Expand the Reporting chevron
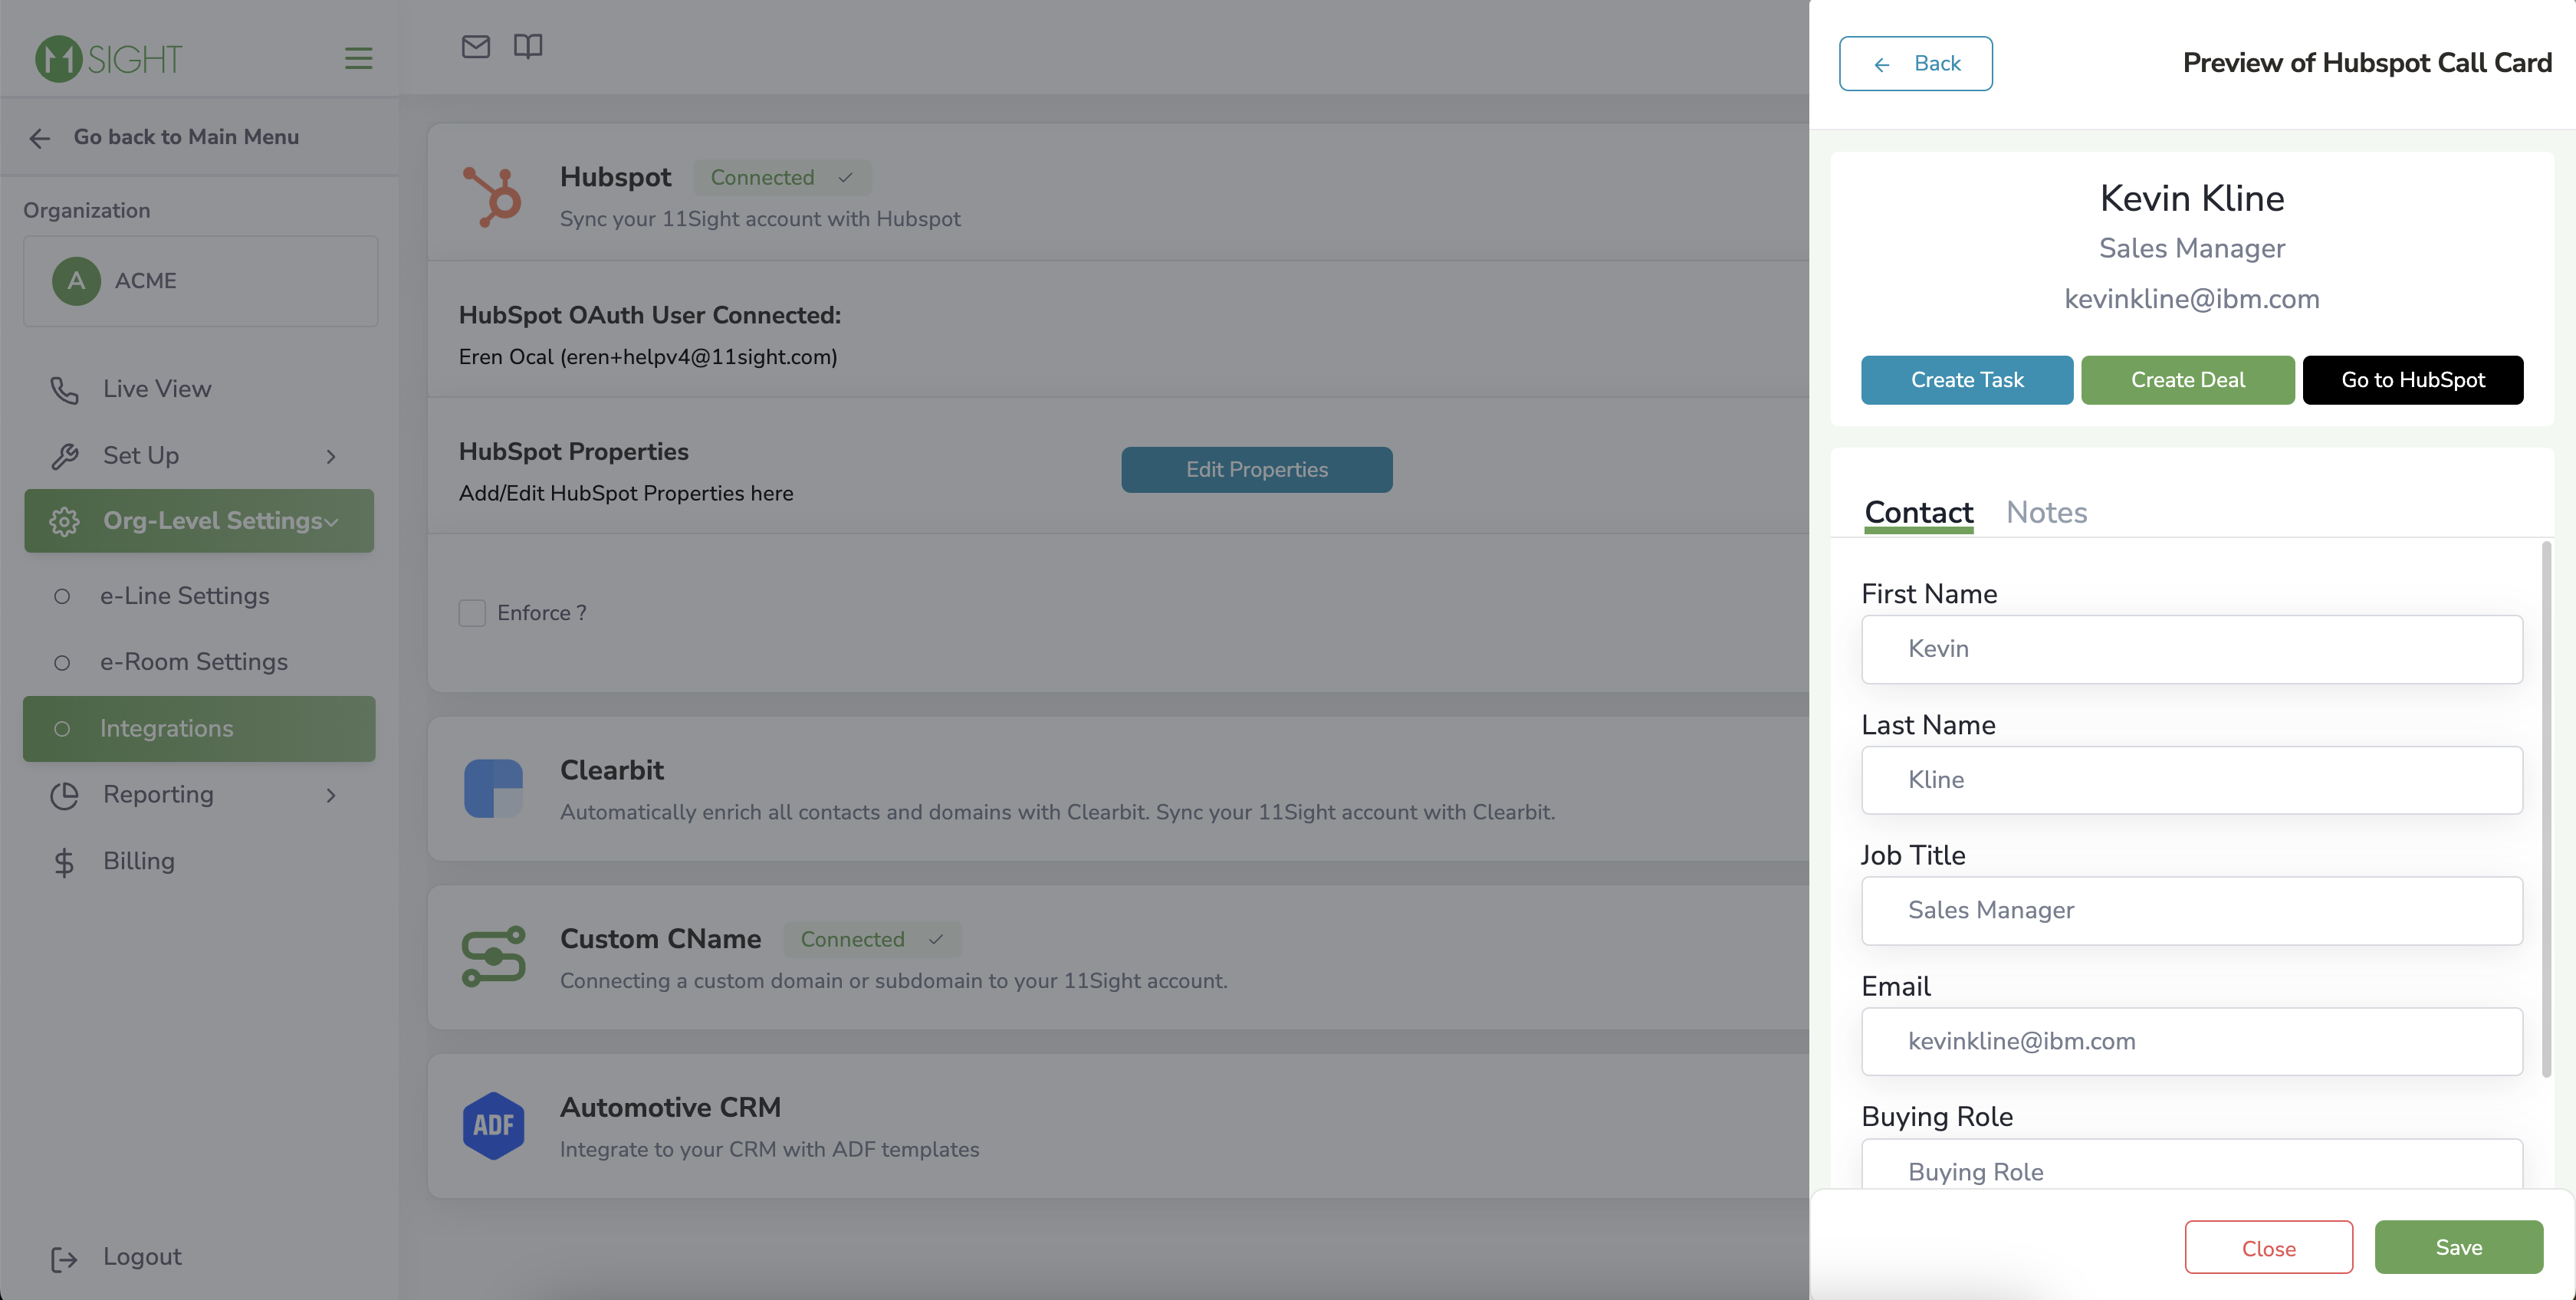This screenshot has height=1300, width=2576. (331, 796)
